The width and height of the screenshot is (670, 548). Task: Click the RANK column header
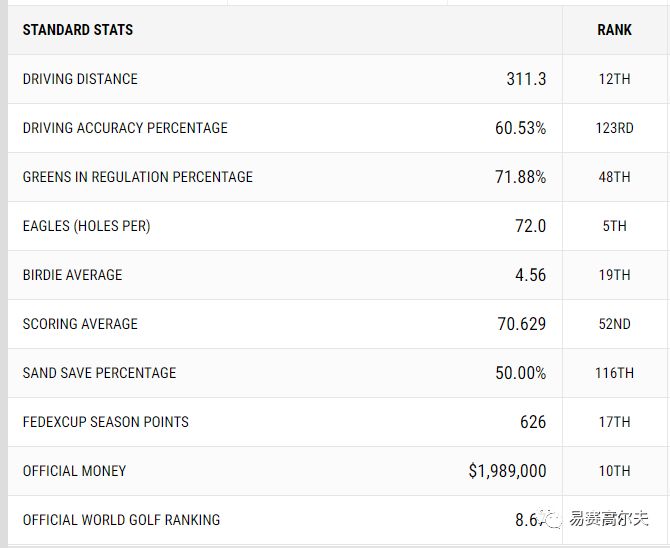(614, 30)
